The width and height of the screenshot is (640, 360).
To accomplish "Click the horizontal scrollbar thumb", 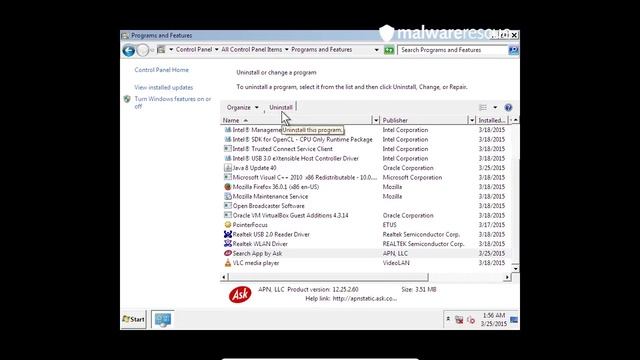I will pos(328,277).
